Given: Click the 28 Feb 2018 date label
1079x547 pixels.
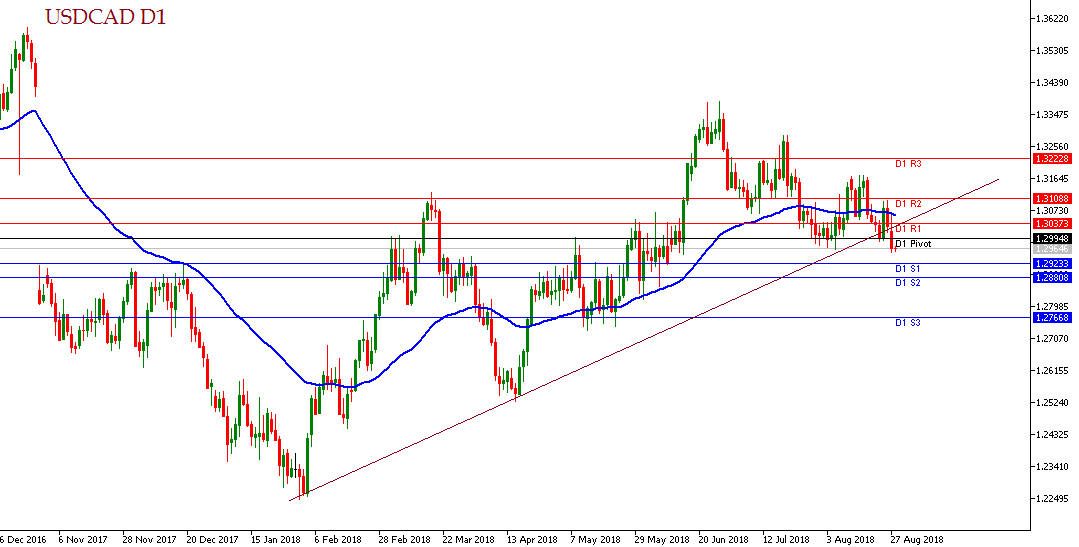Looking at the screenshot, I should (405, 539).
